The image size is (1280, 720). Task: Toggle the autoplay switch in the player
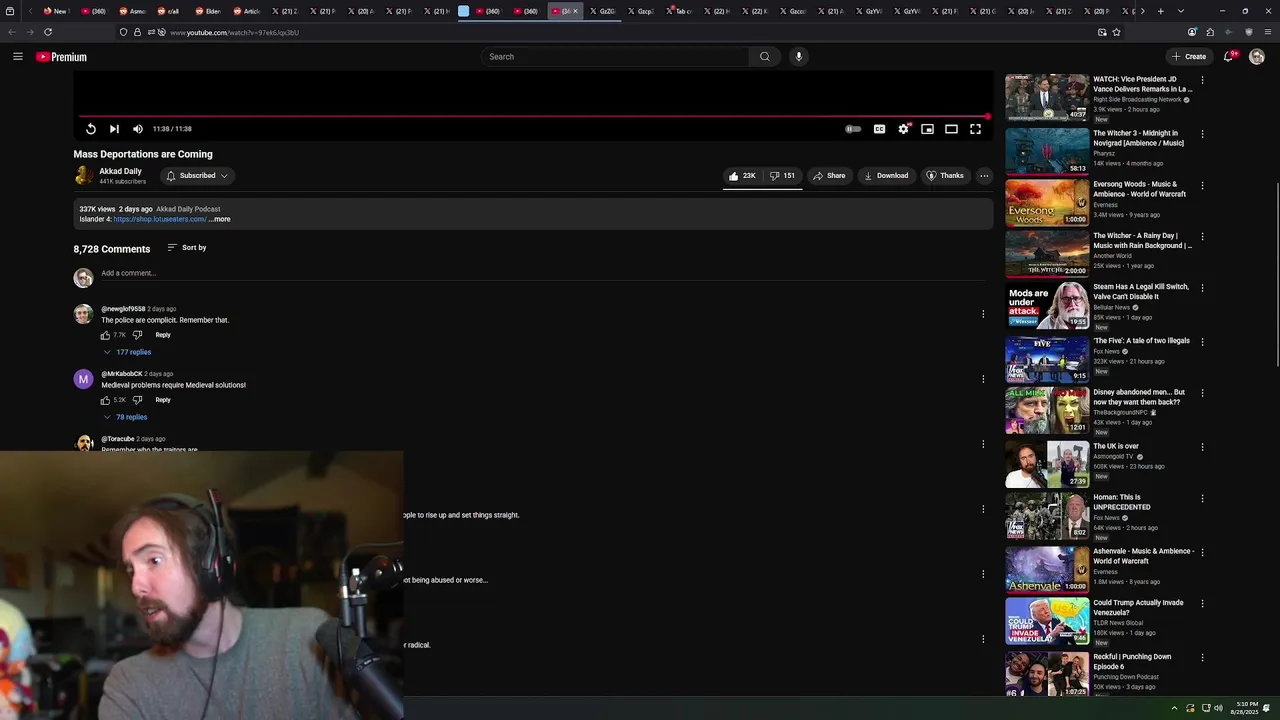853,129
